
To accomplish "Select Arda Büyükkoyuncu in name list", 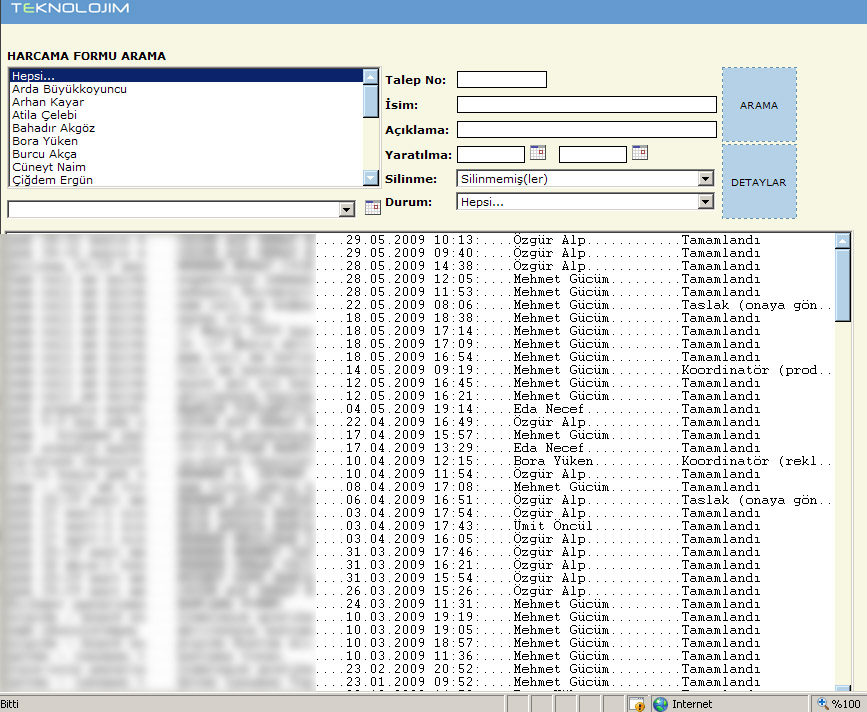I will point(186,89).
